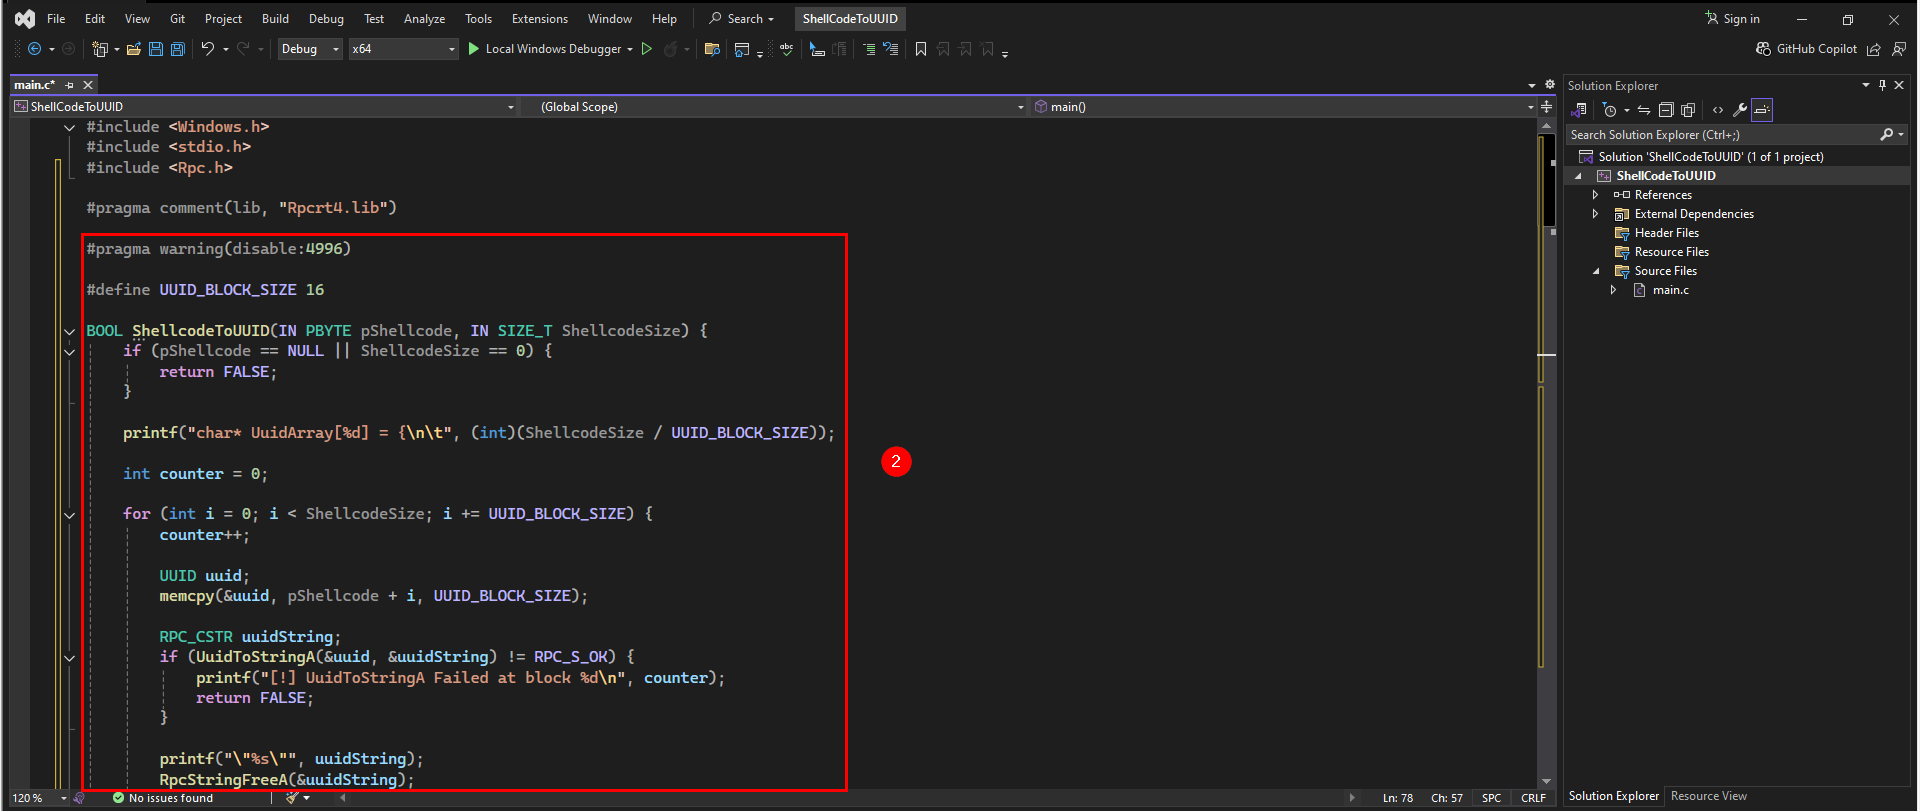This screenshot has width=1920, height=811.
Task: Toggle auto-hide pin for Solution Explorer
Action: pyautogui.click(x=1882, y=85)
